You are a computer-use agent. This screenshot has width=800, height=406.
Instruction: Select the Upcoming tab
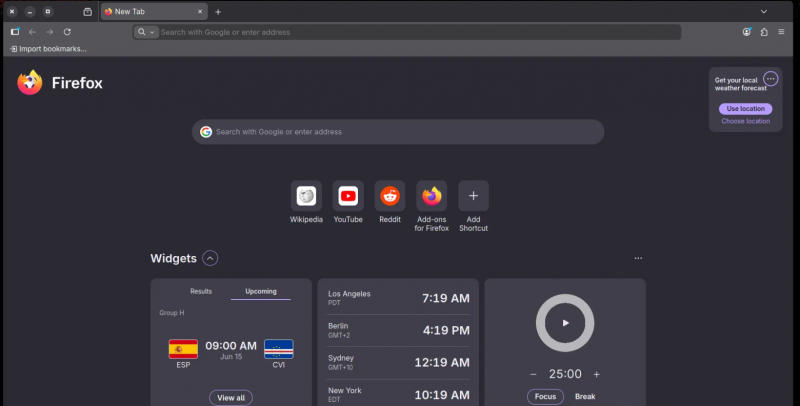tap(261, 291)
